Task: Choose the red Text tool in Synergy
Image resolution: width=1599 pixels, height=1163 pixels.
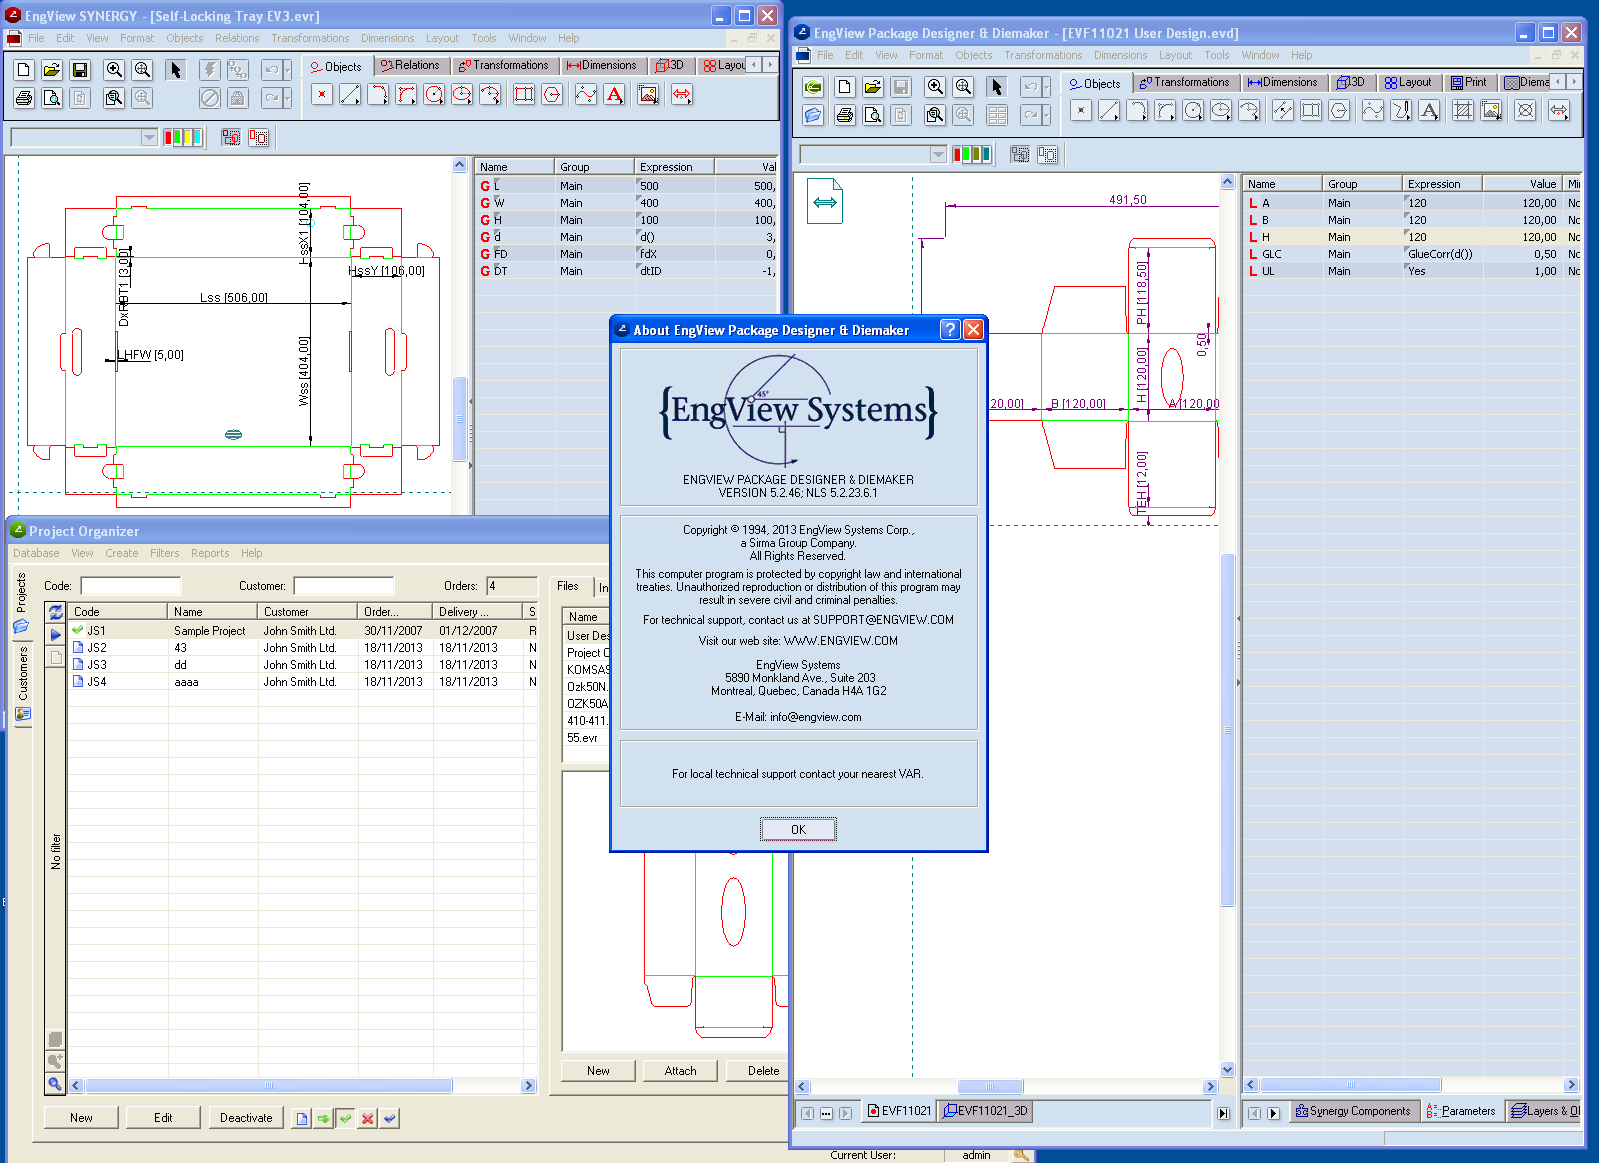Action: 614,95
